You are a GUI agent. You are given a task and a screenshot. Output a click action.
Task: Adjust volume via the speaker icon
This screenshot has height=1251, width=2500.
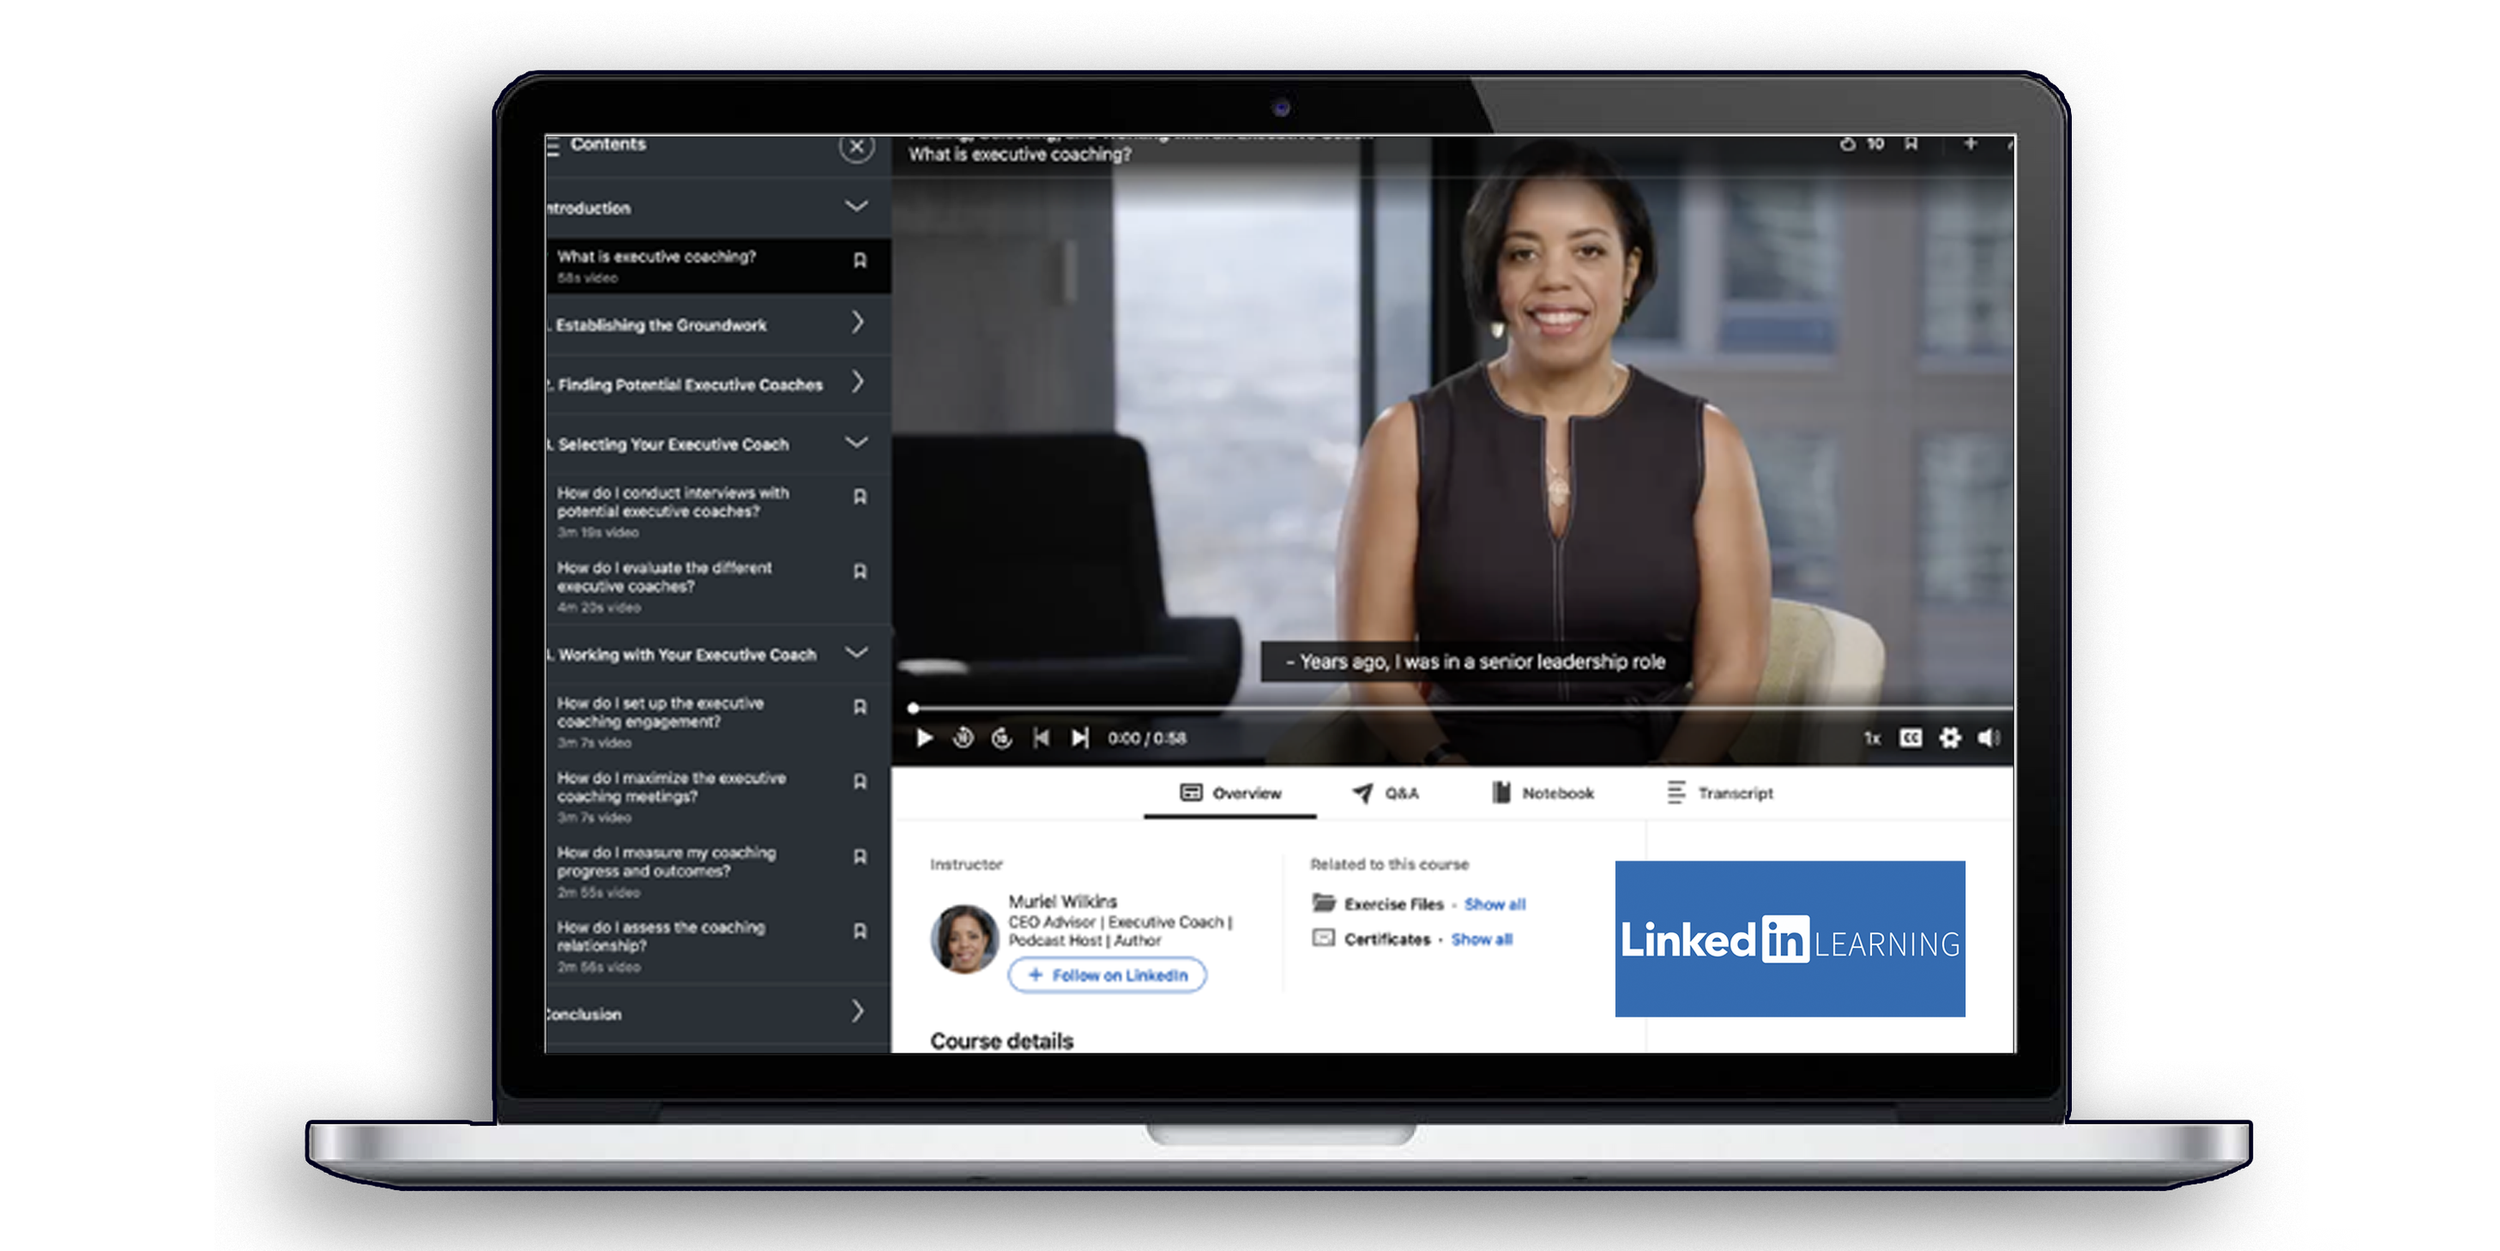point(1990,737)
